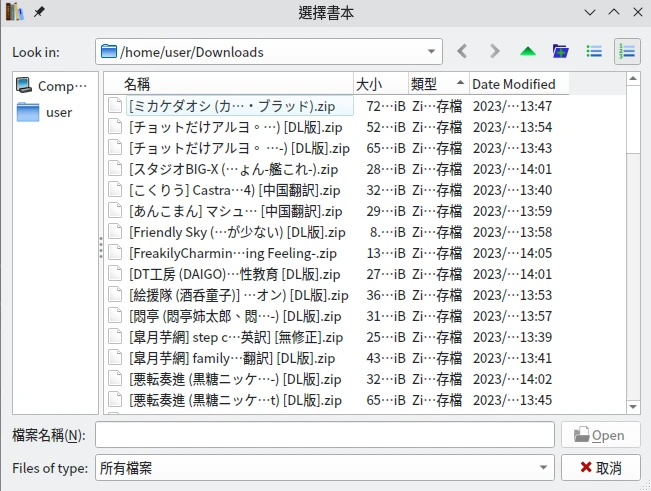
Task: Go to parent directory with green arrow
Action: 527,51
